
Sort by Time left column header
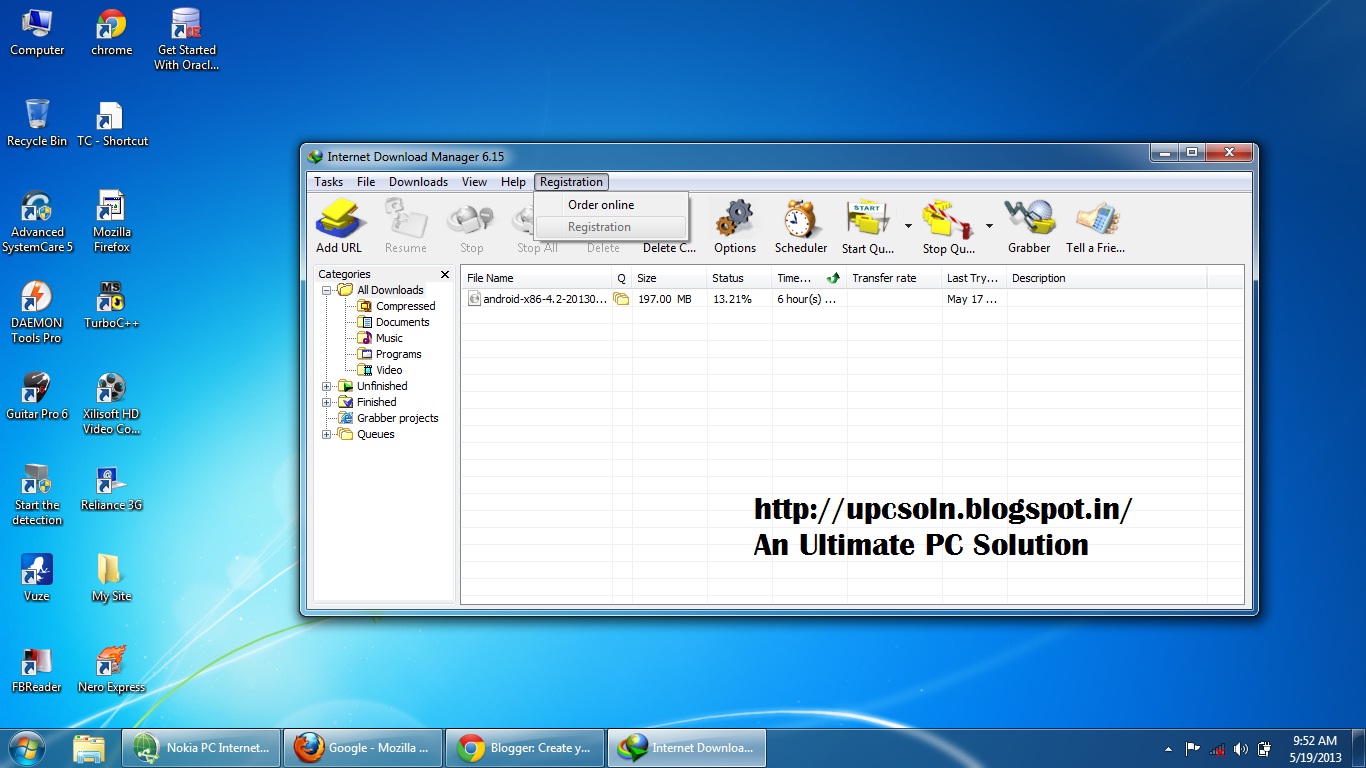(809, 278)
